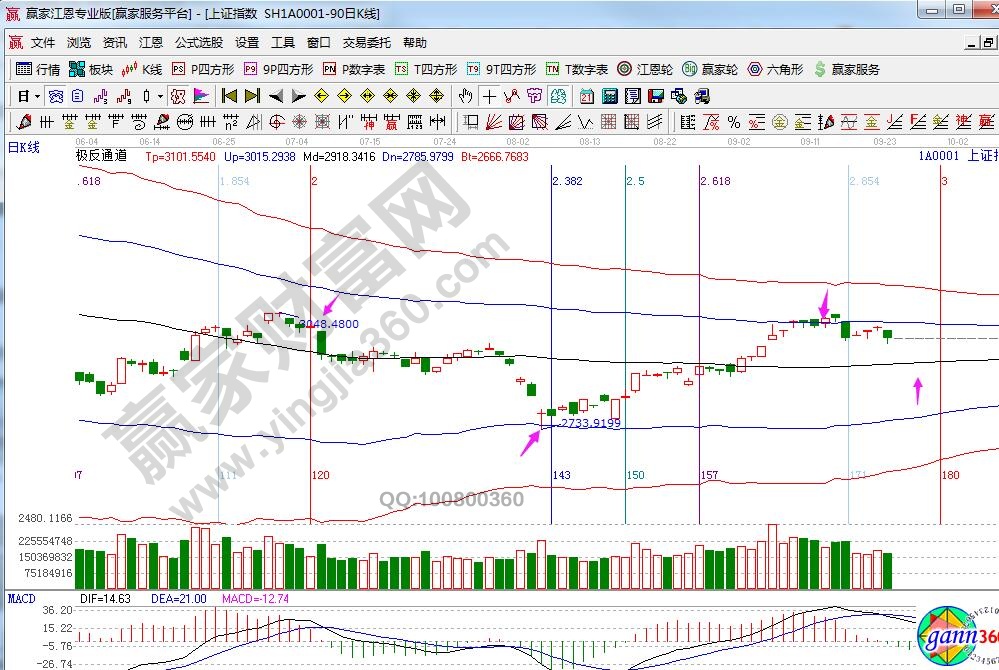This screenshot has height=670, width=999.
Task: Click the 极反通道 indicator name
Action: 101,155
